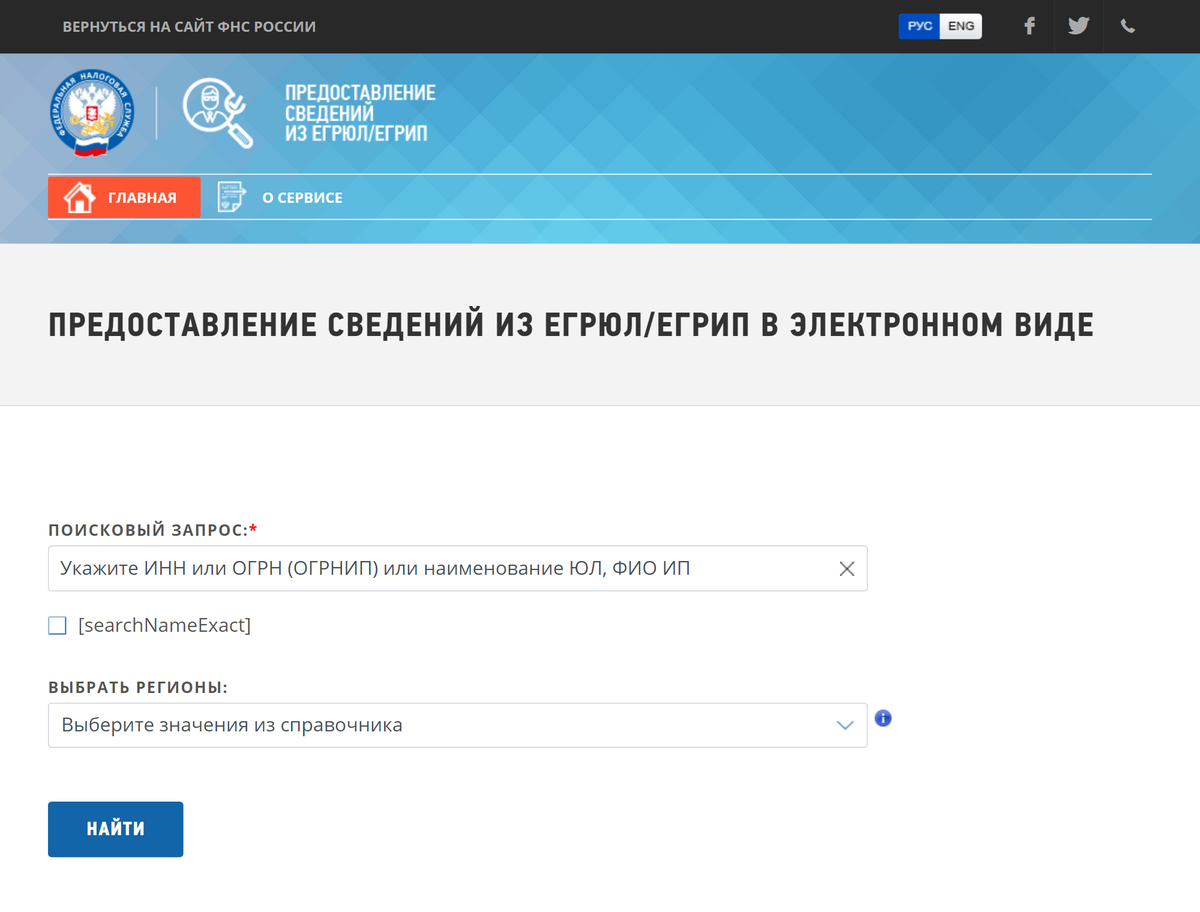Open the Twitter page icon
Image resolution: width=1200 pixels, height=912 pixels.
pyautogui.click(x=1078, y=26)
